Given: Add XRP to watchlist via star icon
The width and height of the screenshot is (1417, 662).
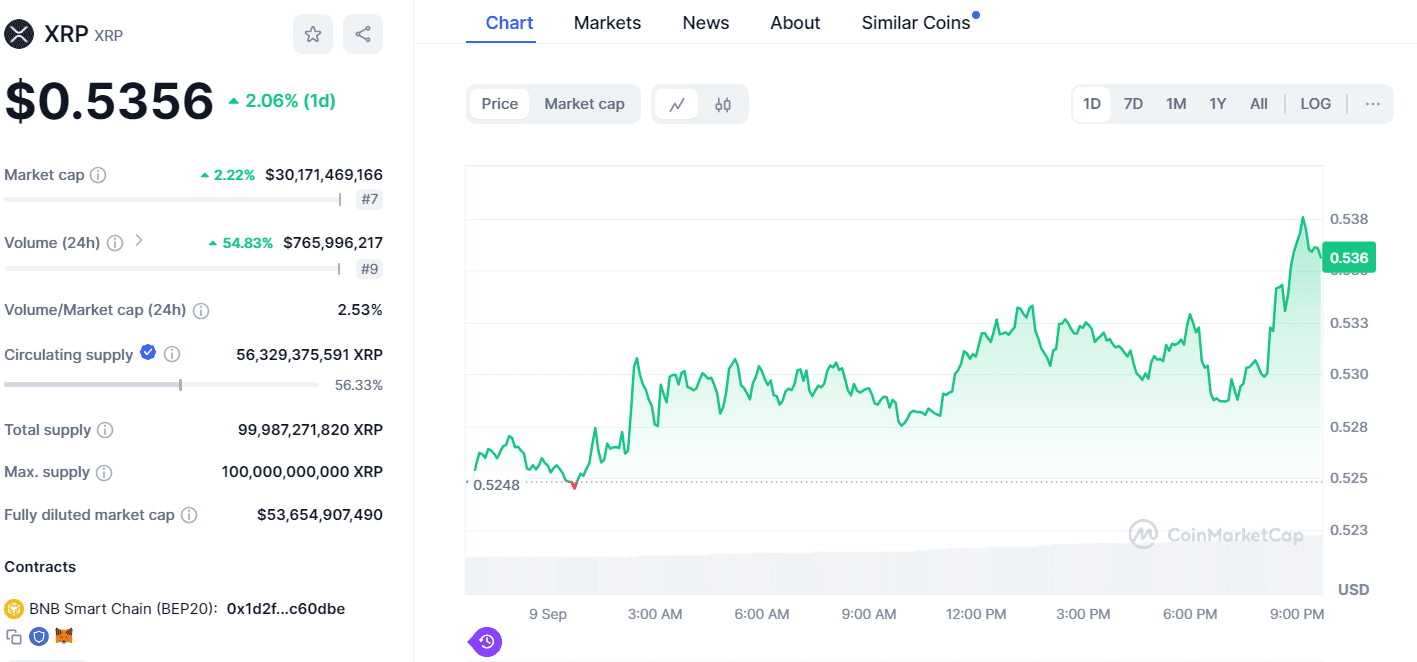Looking at the screenshot, I should coord(312,33).
